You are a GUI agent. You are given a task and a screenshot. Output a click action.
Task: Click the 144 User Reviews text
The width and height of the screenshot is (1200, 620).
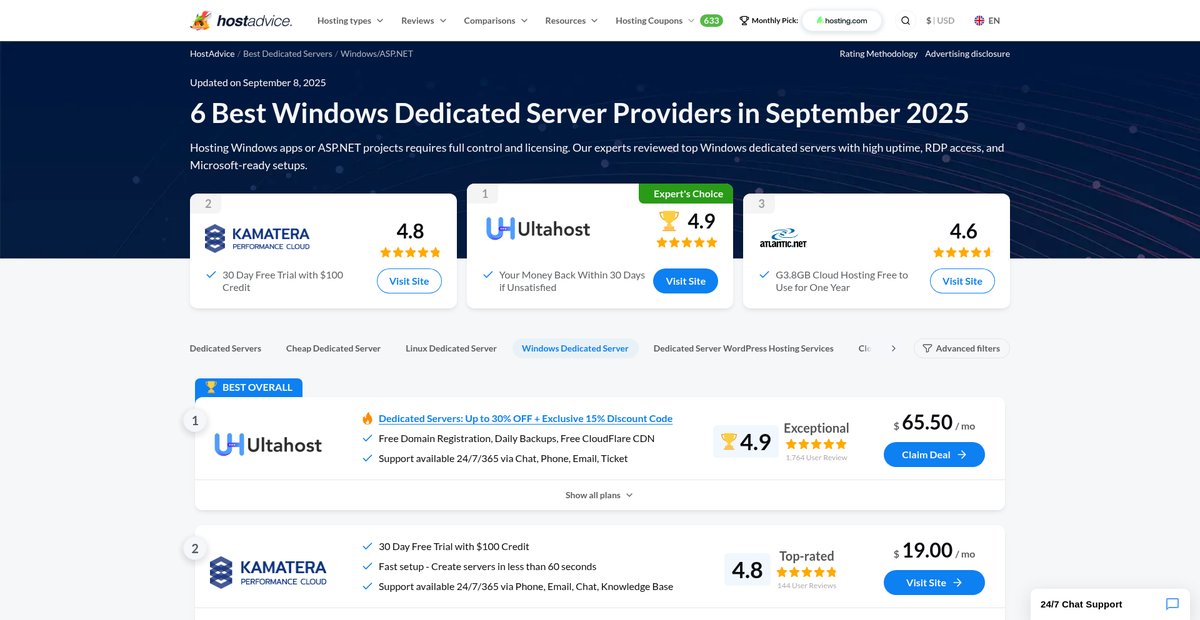(806, 585)
